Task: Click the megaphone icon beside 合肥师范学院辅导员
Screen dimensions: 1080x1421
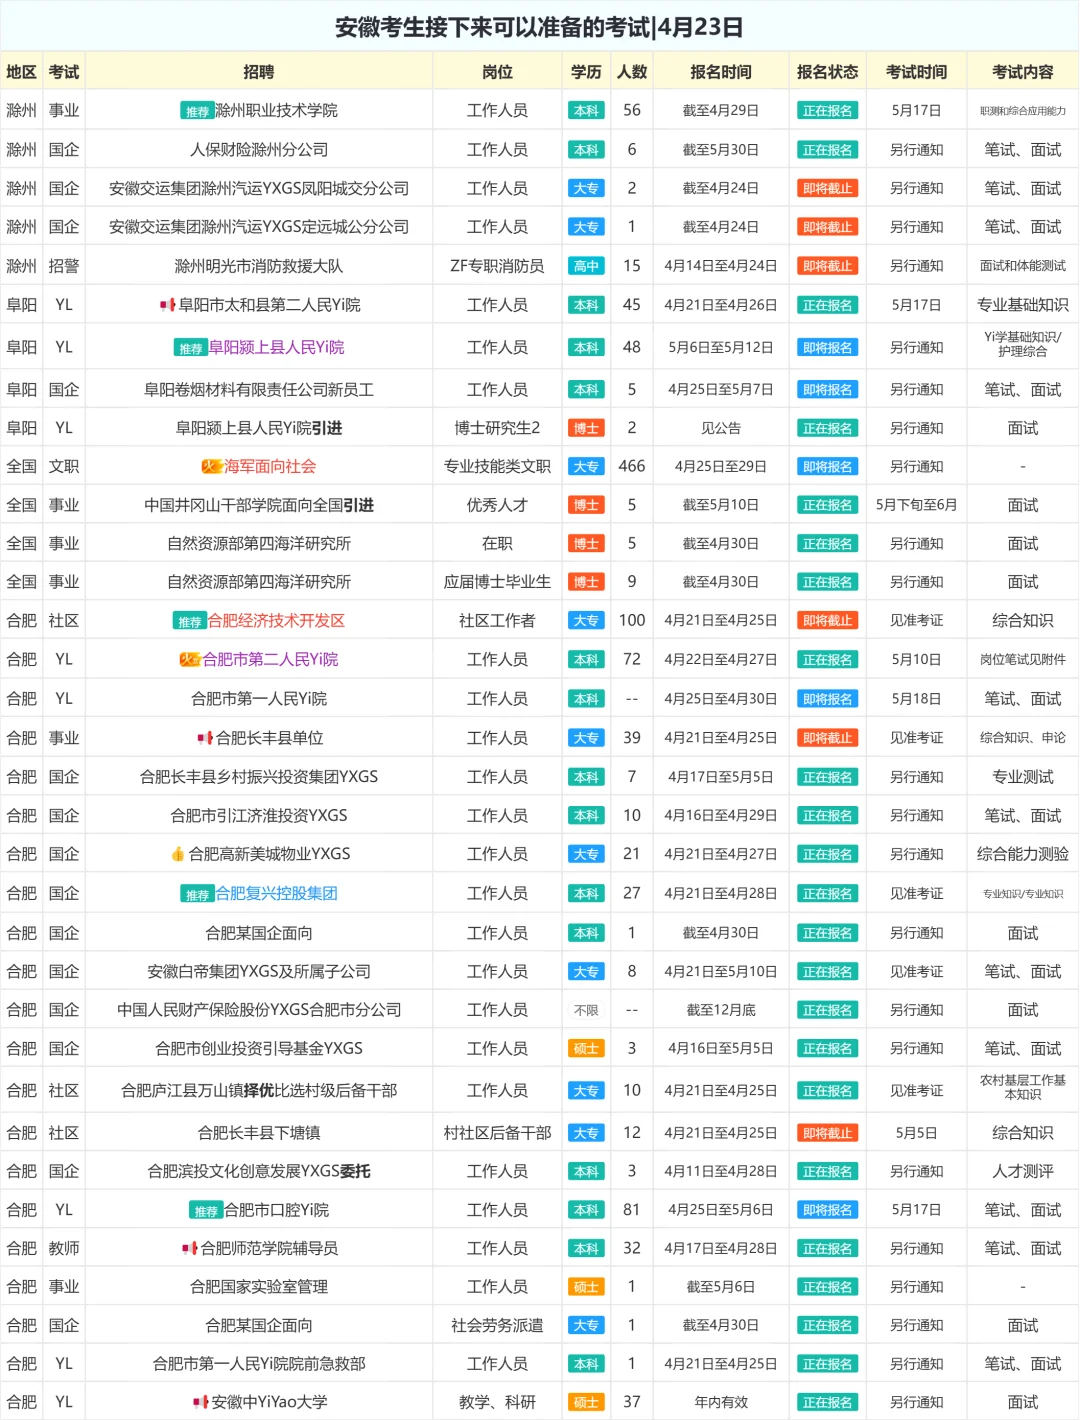Action: (189, 1248)
